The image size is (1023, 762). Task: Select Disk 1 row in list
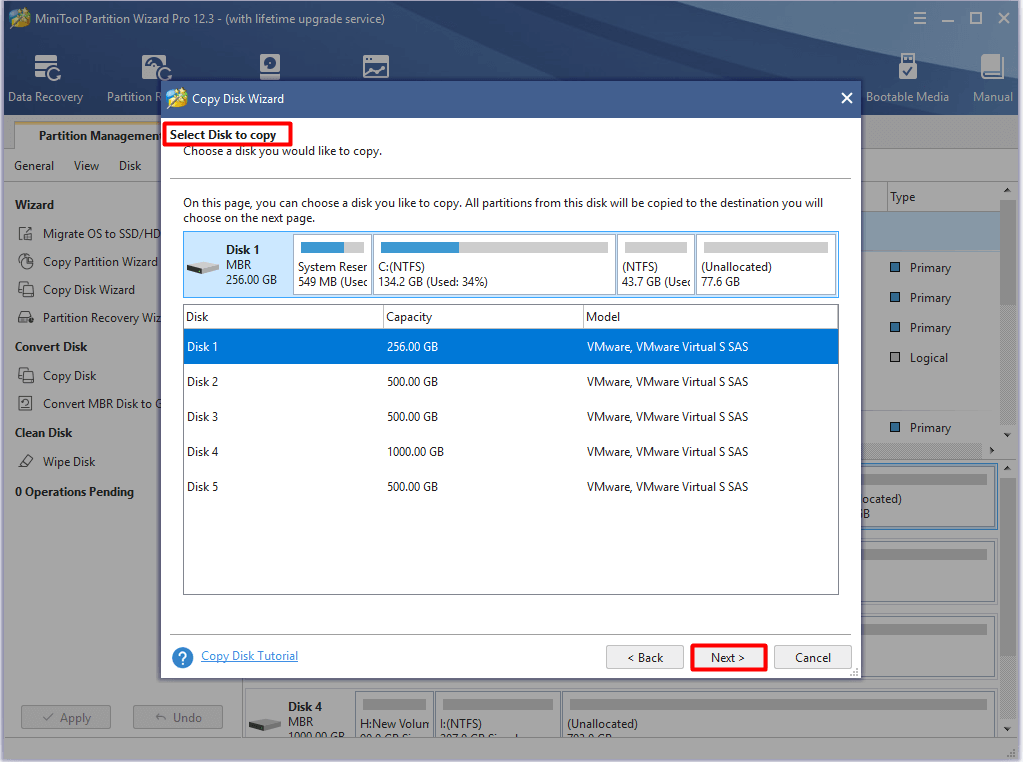[x=511, y=346]
